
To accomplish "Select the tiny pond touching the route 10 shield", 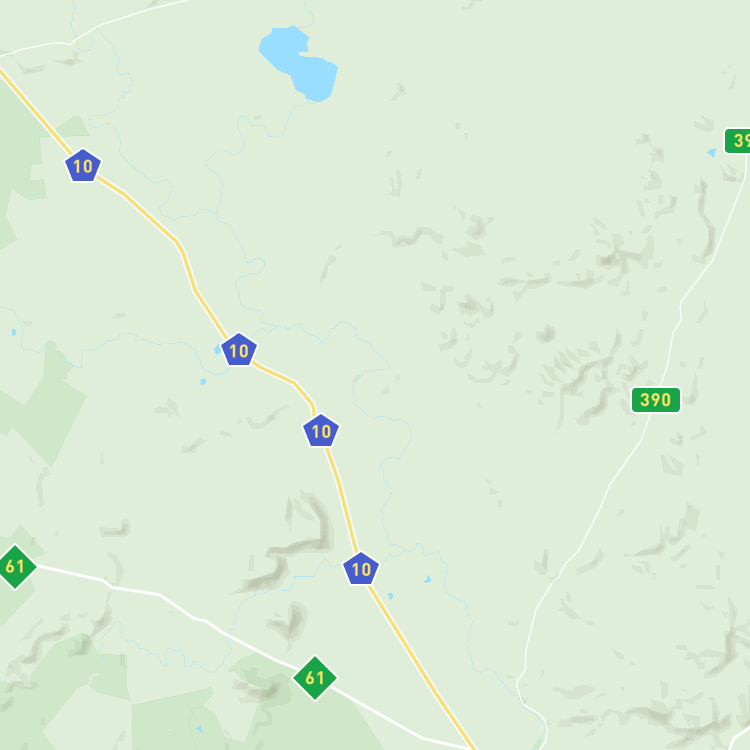I will (218, 350).
